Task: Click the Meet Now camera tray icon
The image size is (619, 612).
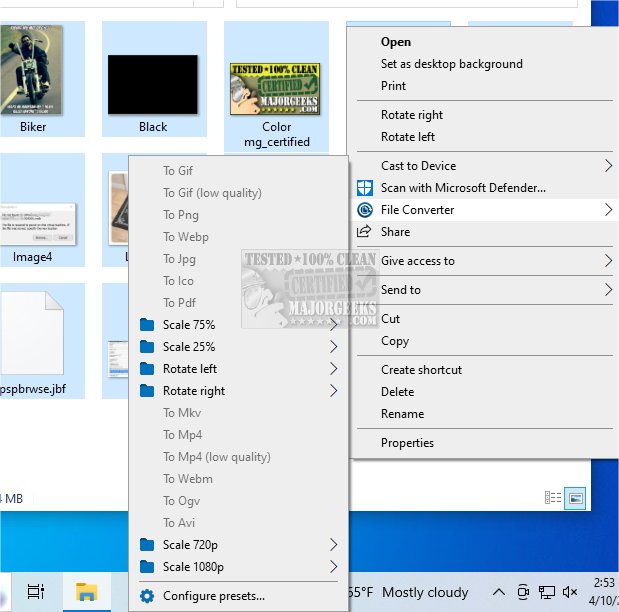Action: (x=523, y=592)
